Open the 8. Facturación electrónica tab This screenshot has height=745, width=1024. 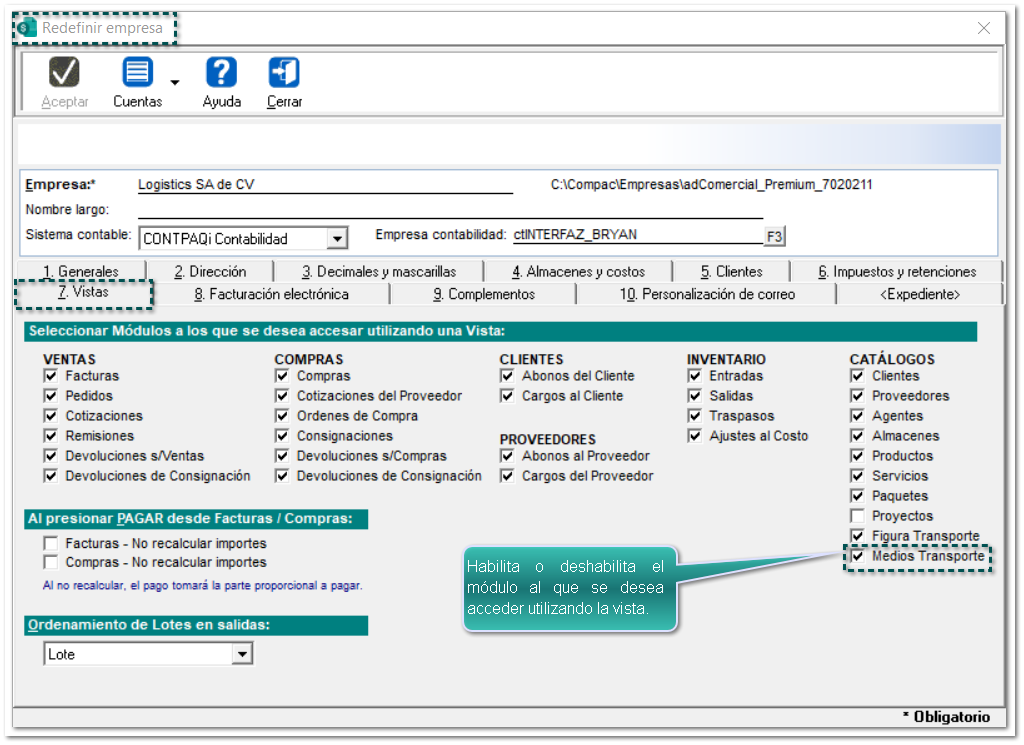(x=271, y=294)
